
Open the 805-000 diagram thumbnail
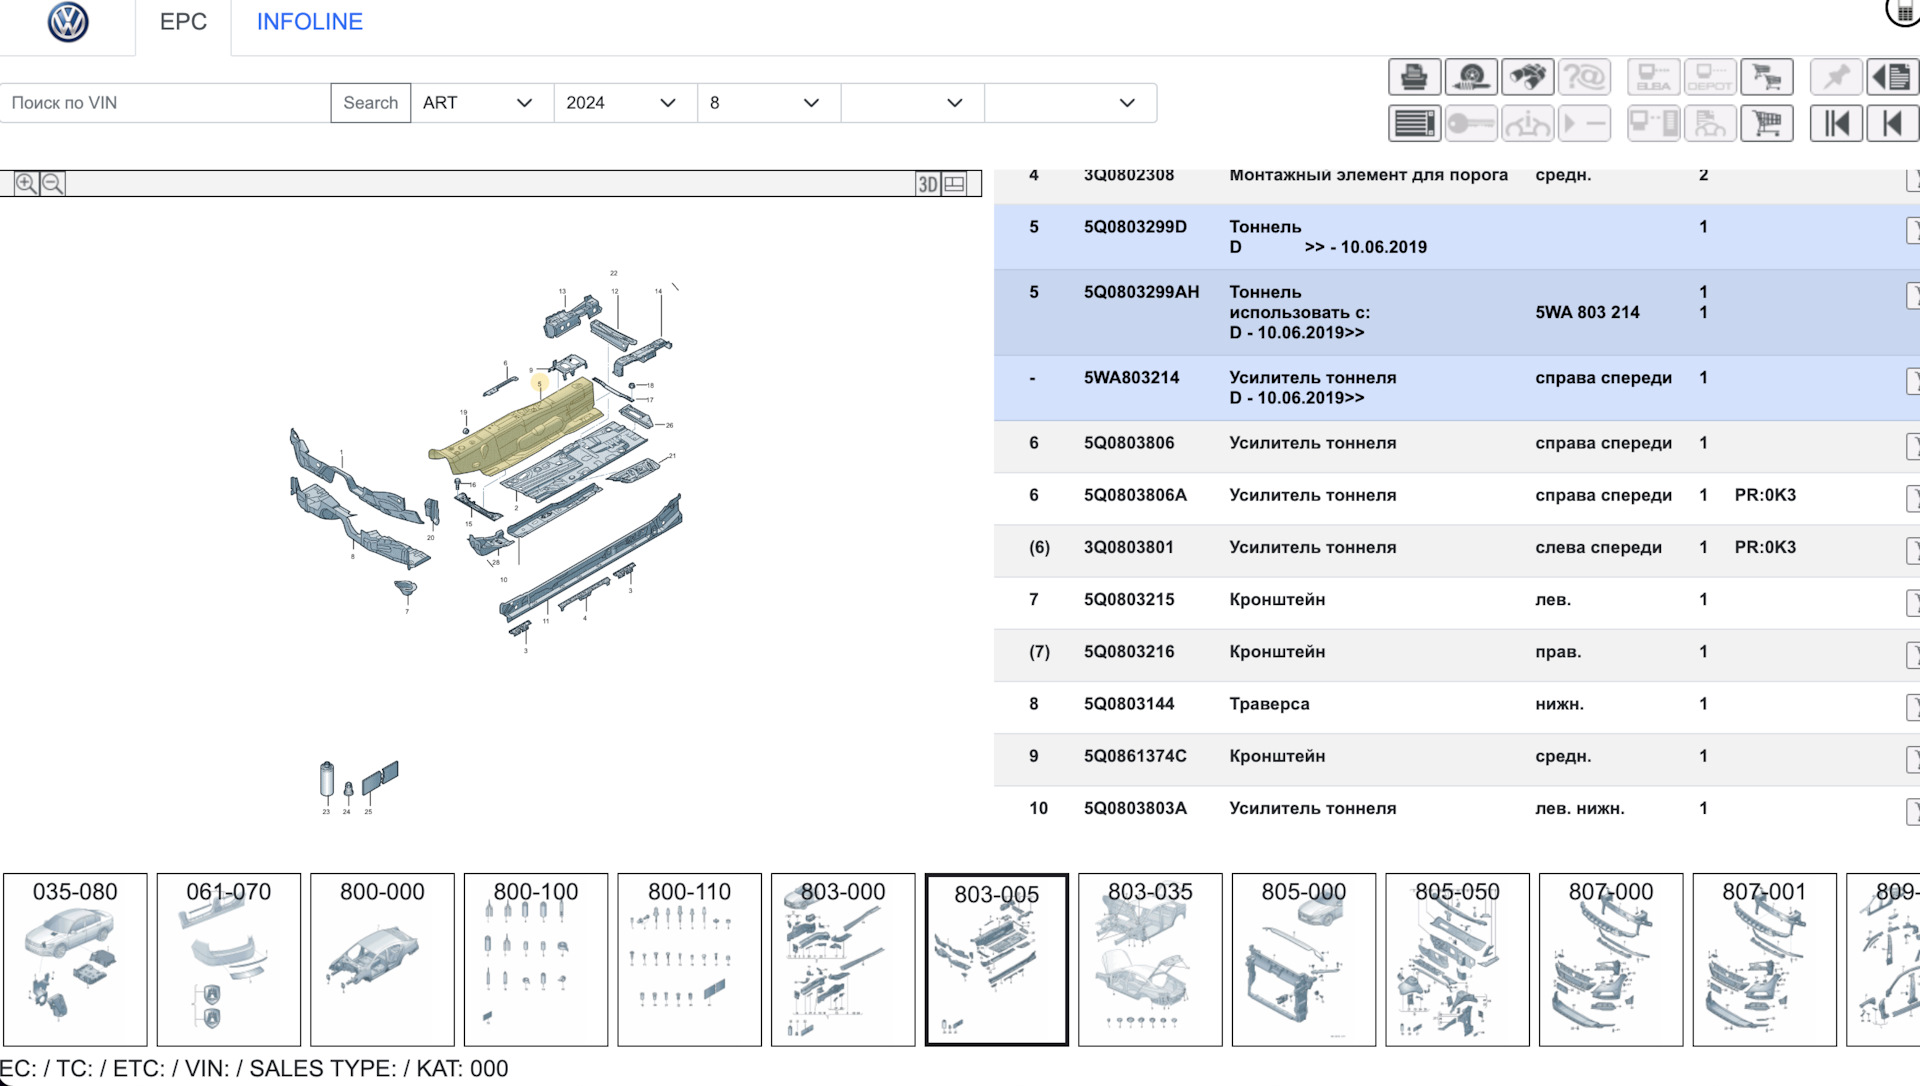1303,958
